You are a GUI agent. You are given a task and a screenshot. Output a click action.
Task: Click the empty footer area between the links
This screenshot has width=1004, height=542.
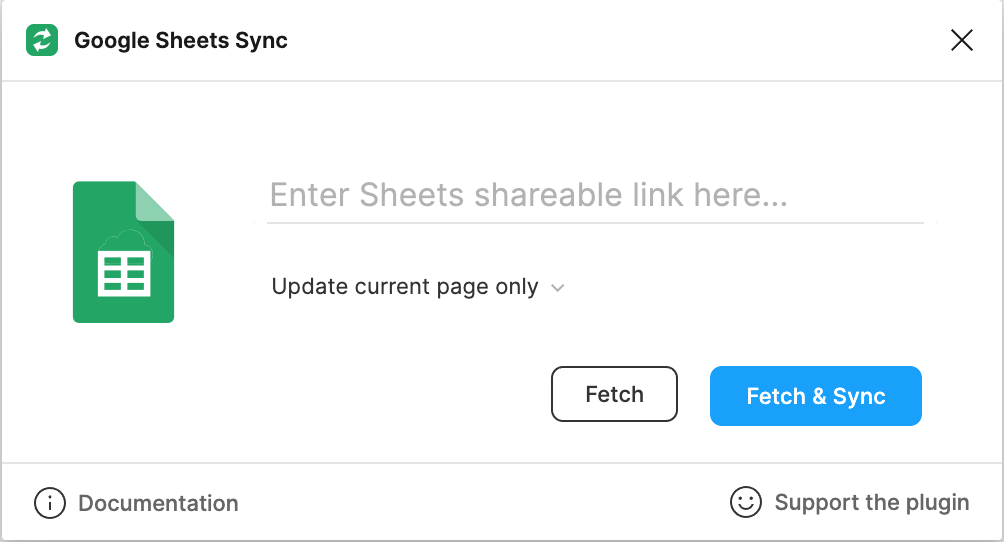tap(480, 503)
